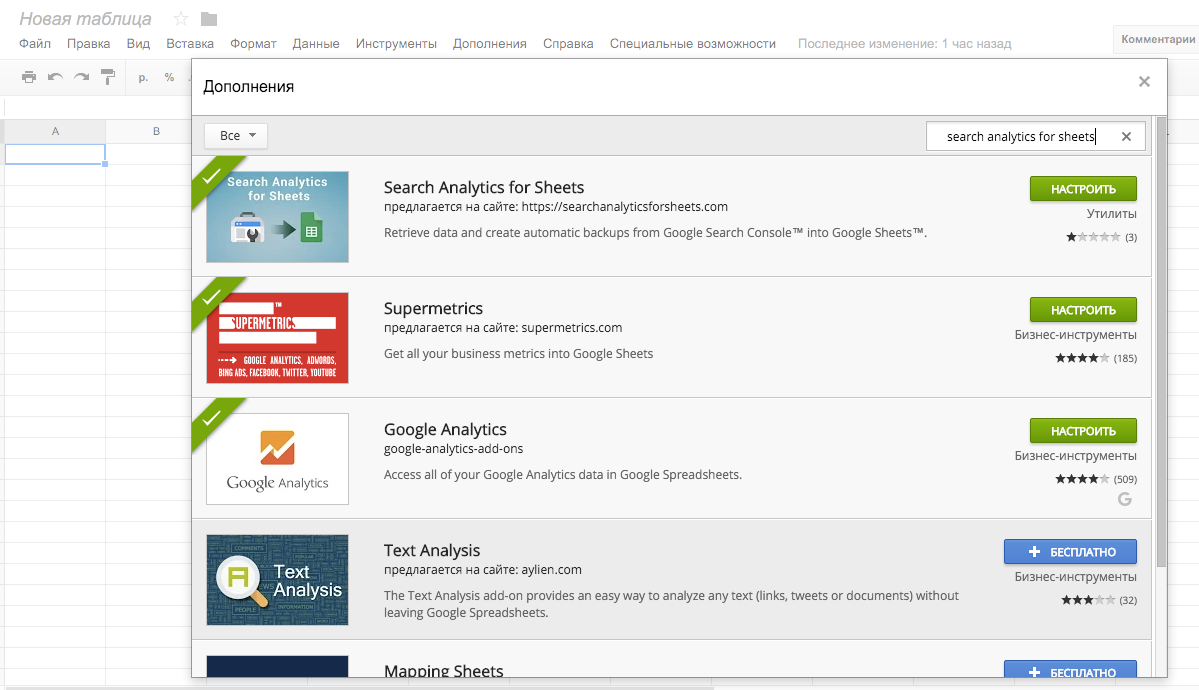Click Бизнес-инструменты label under Text Analysis

(x=1075, y=576)
